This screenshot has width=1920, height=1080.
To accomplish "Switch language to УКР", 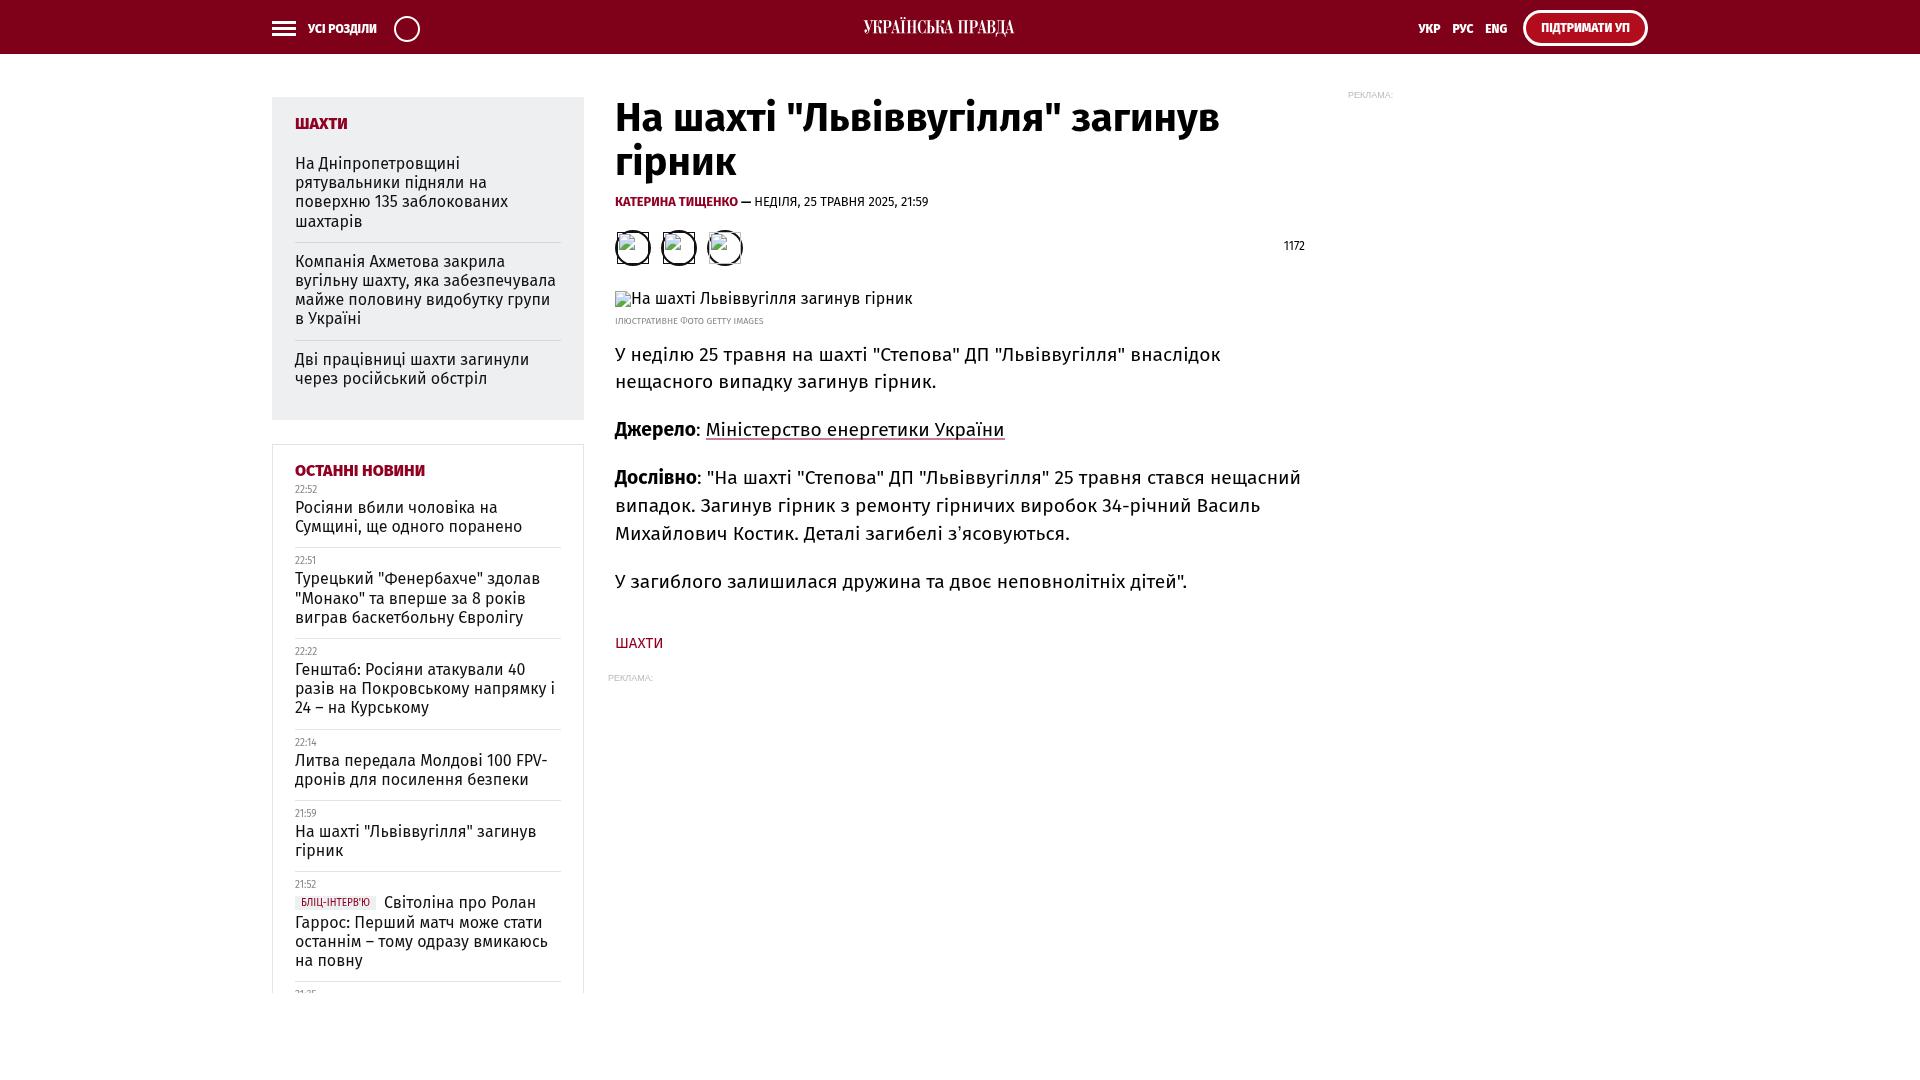I will tap(1429, 29).
